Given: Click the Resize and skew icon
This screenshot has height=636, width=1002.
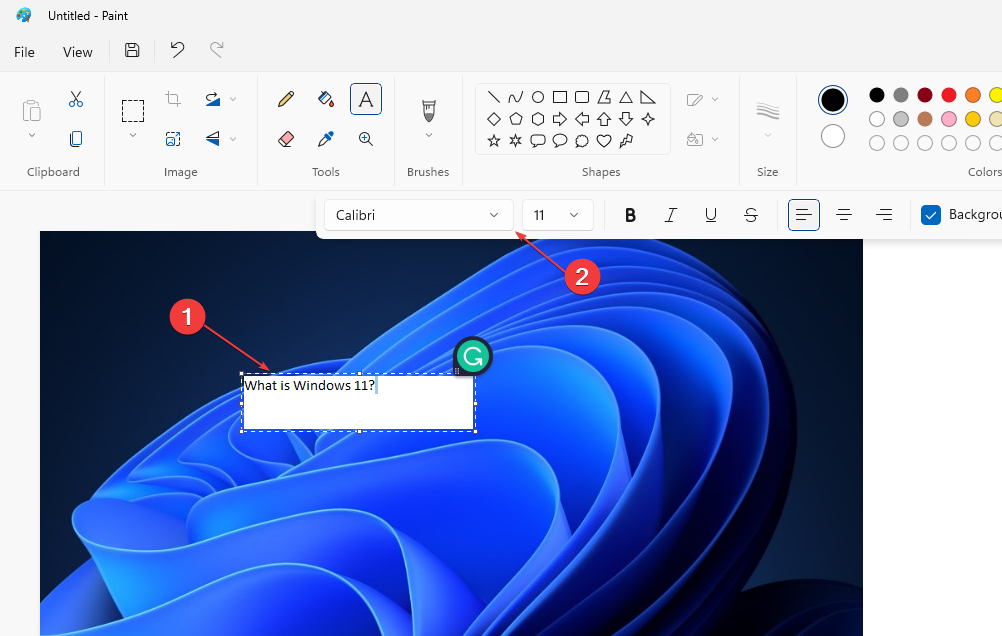Looking at the screenshot, I should [173, 139].
